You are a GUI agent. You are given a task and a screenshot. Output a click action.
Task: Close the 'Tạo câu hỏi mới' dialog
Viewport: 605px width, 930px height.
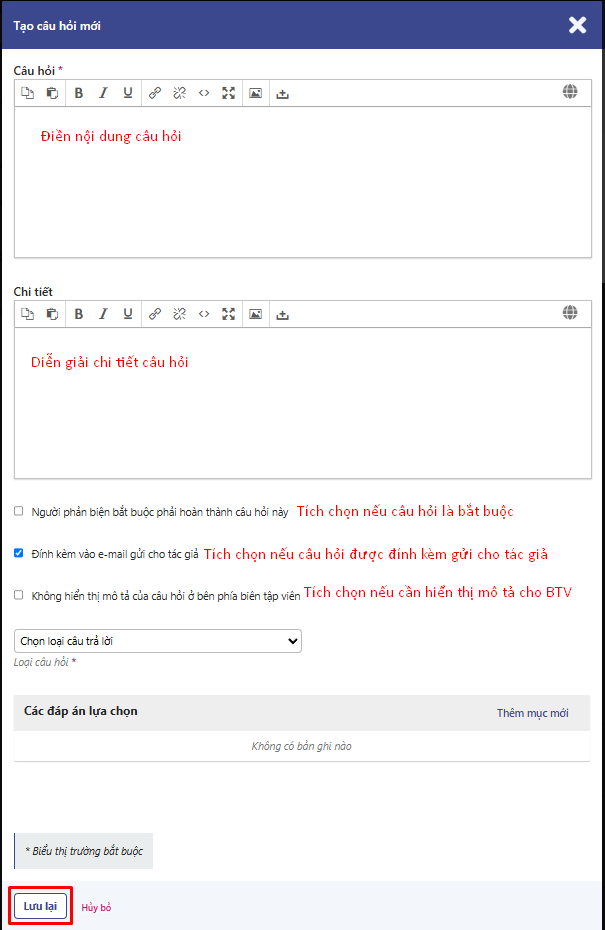point(577,25)
